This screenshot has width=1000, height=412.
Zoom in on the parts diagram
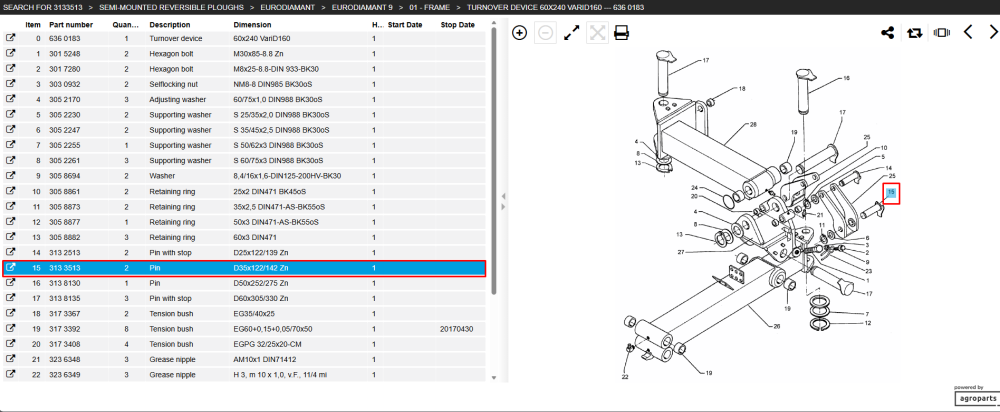tap(520, 33)
